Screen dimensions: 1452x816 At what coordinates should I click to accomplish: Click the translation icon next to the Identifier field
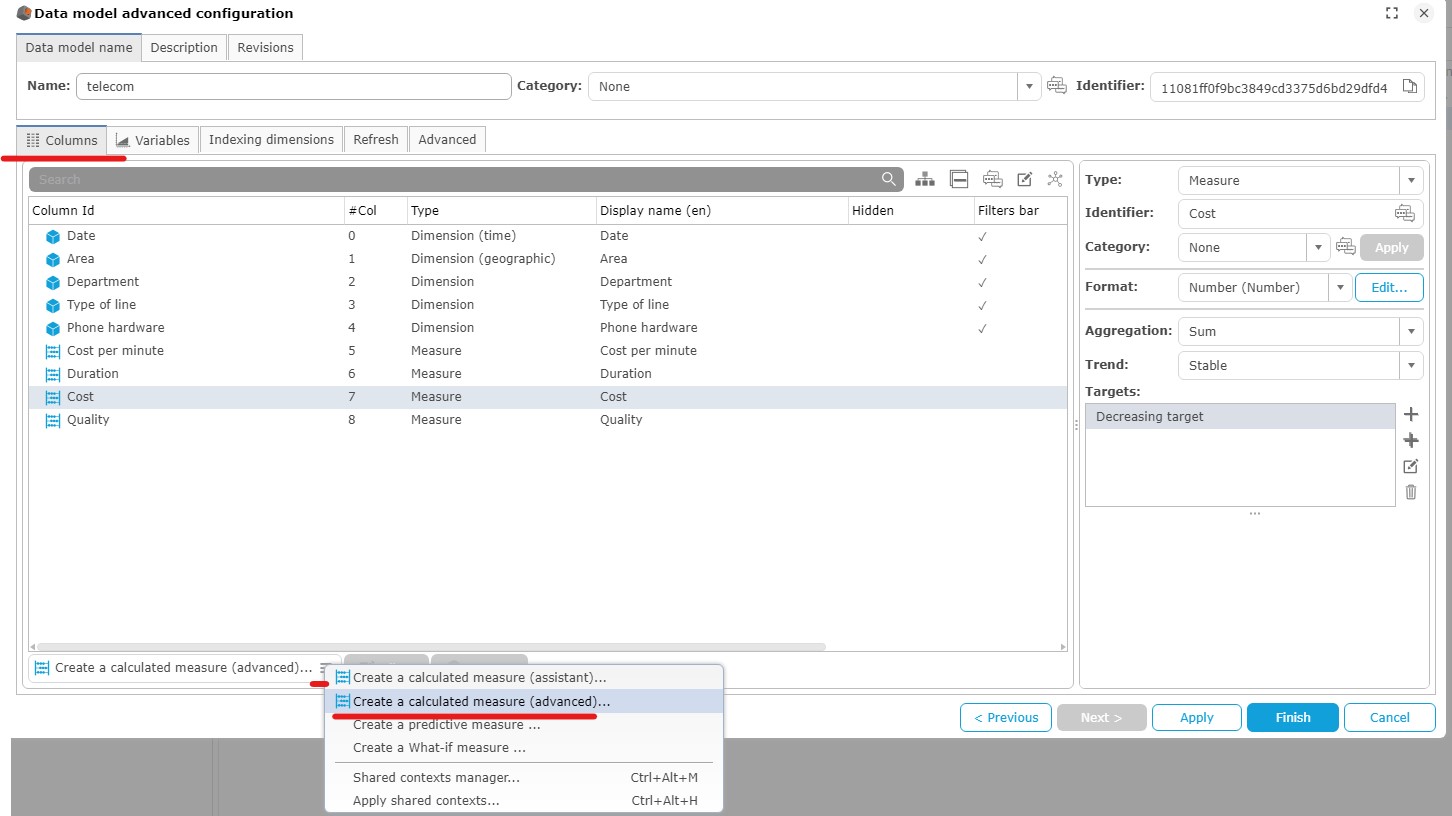point(1405,213)
